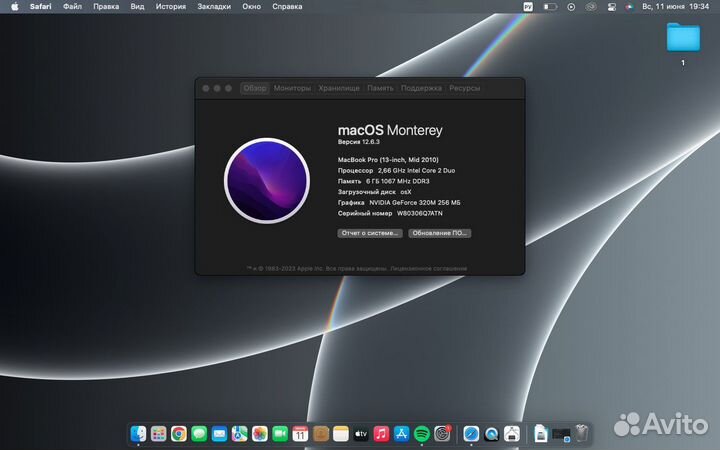Click the 2,66 GHz Intel Core 2 Duo value
The image size is (720, 450).
click(416, 170)
